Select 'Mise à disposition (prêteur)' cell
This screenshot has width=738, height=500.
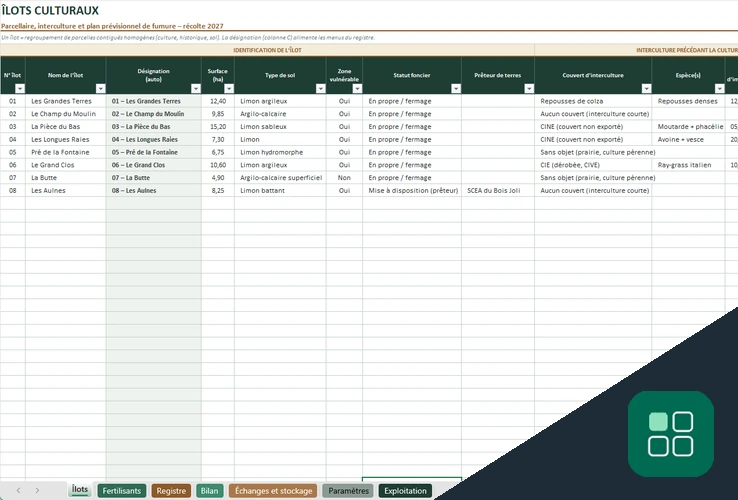point(412,190)
